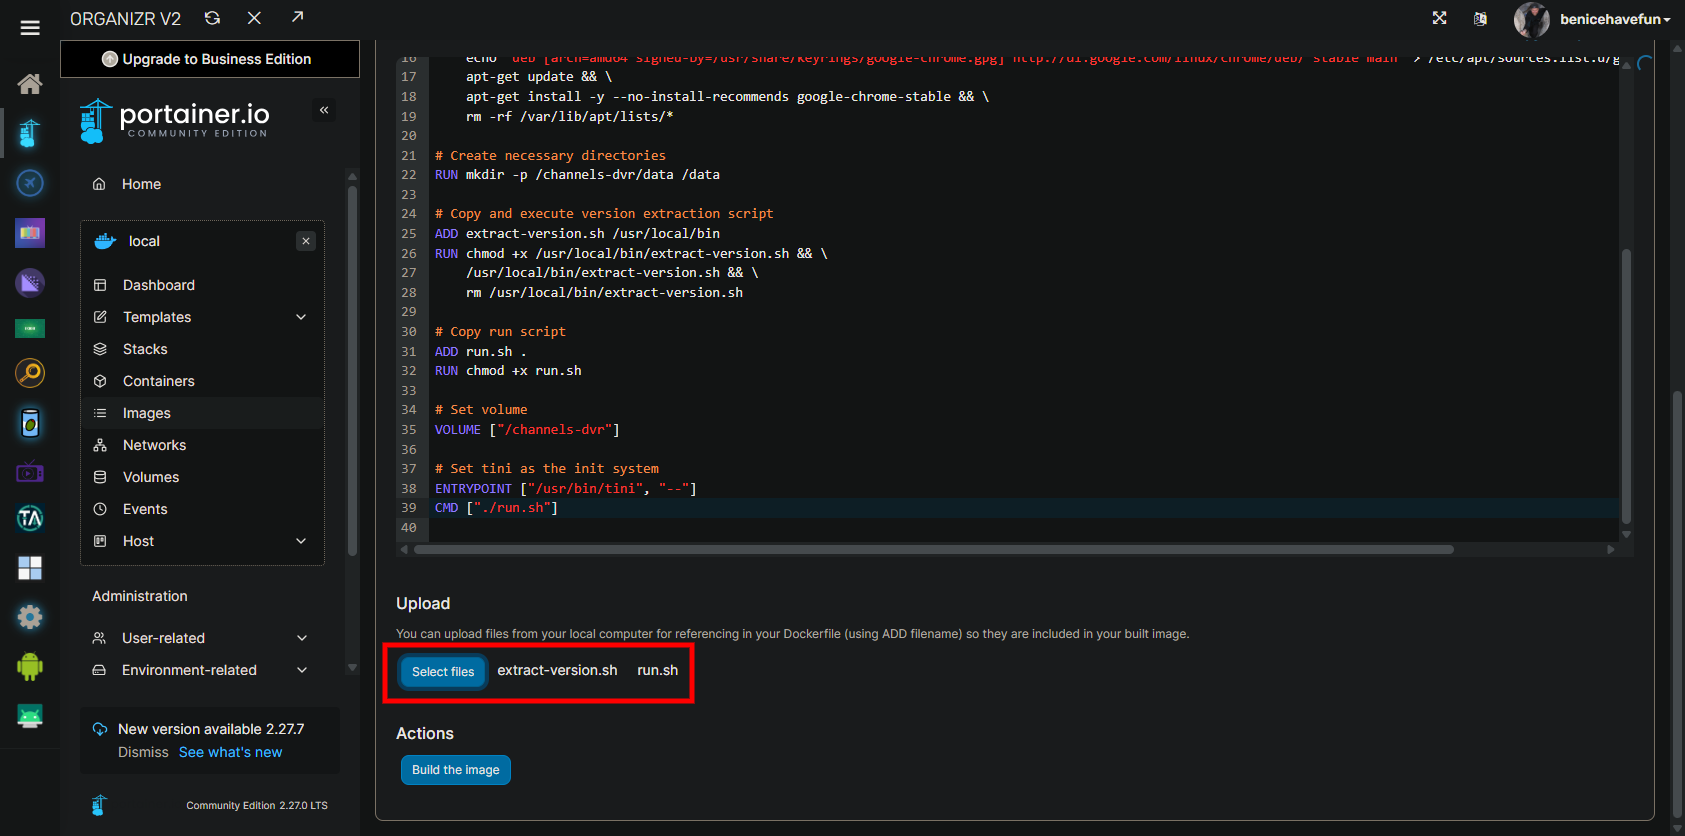
Task: Open See what's new link
Action: 230,752
